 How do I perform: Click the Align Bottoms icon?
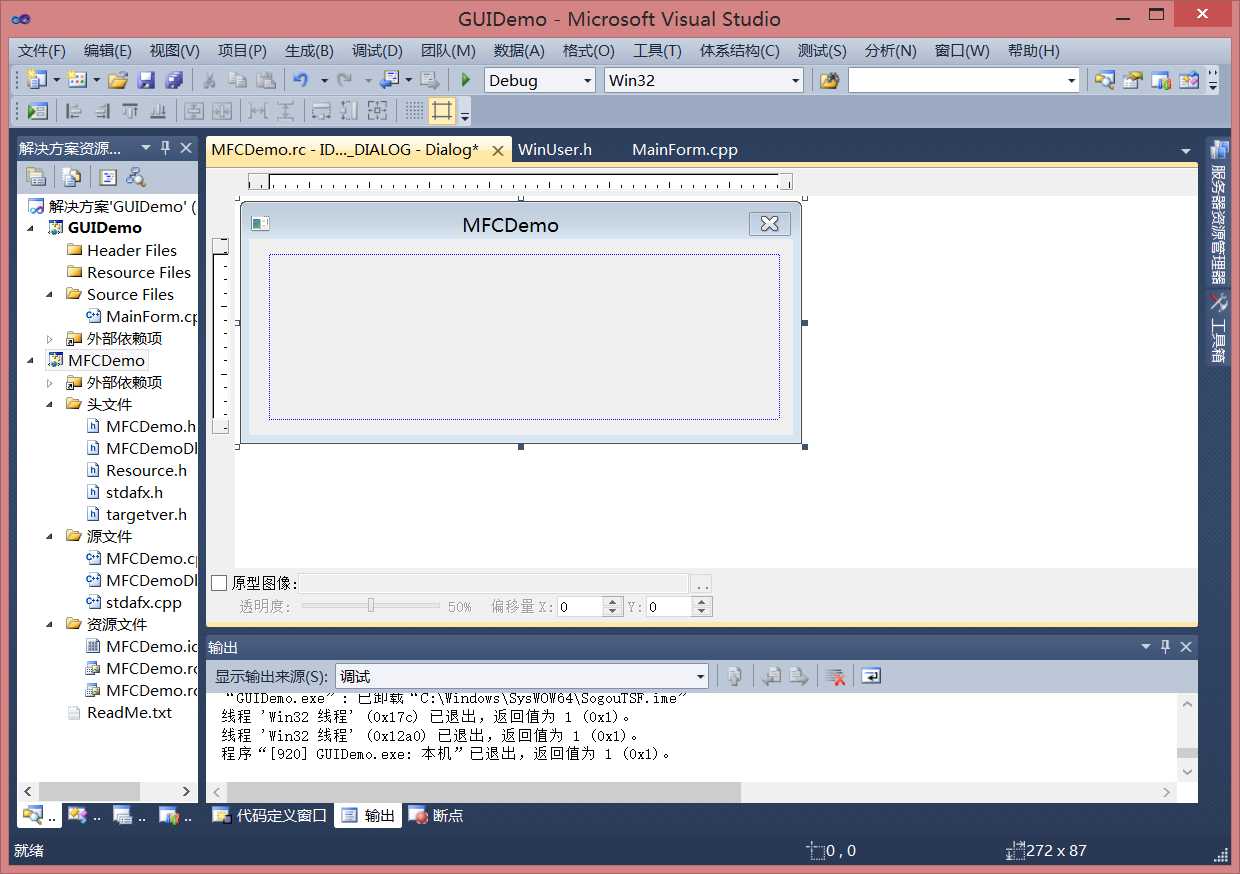point(158,111)
